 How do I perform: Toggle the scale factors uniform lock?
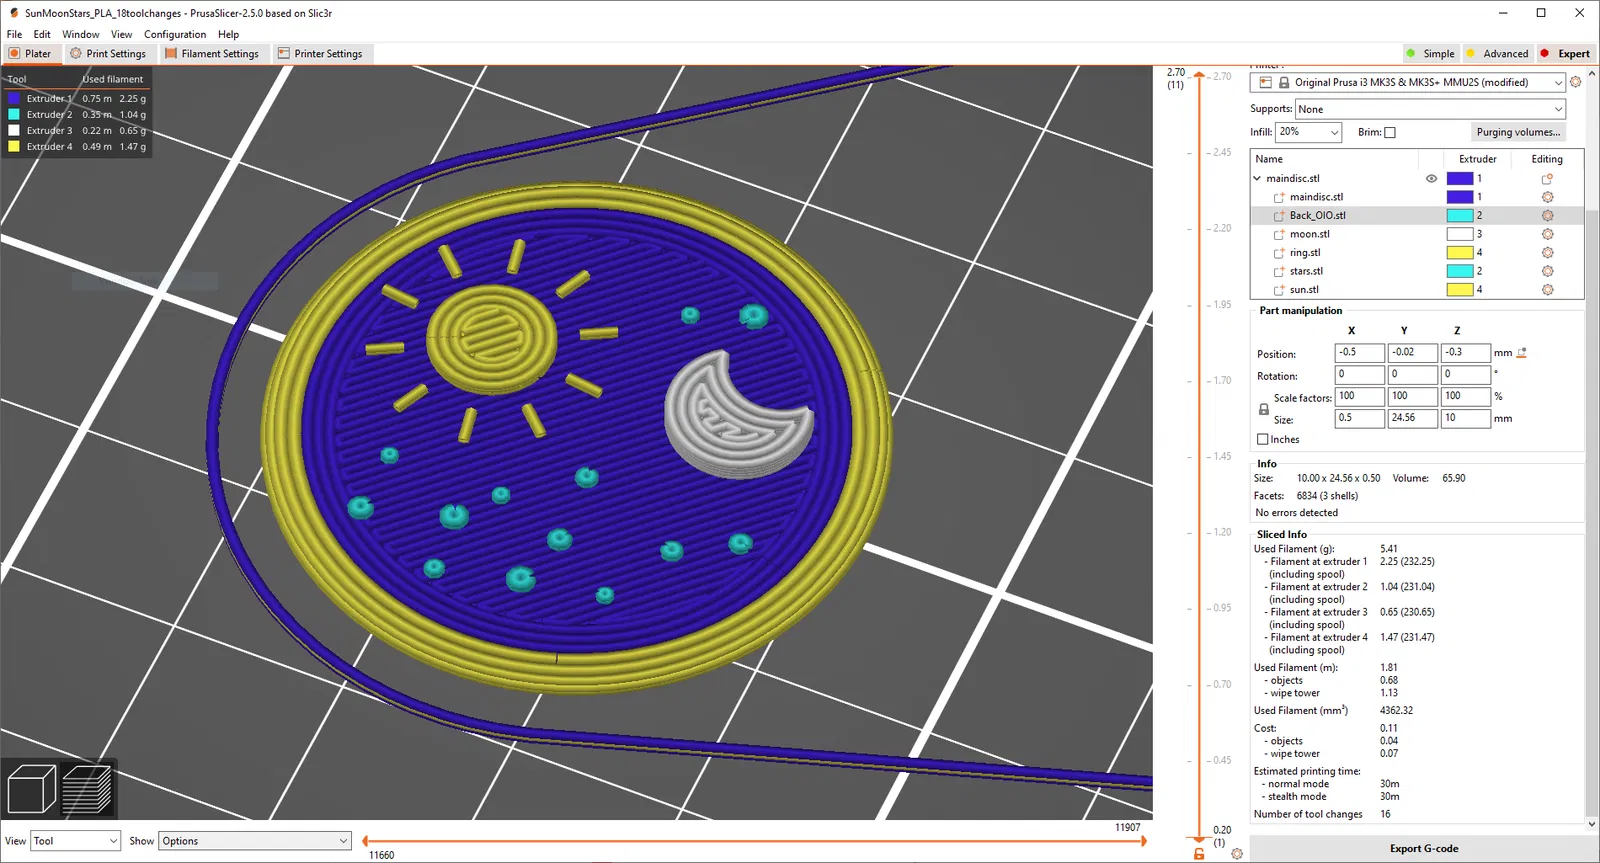1263,408
